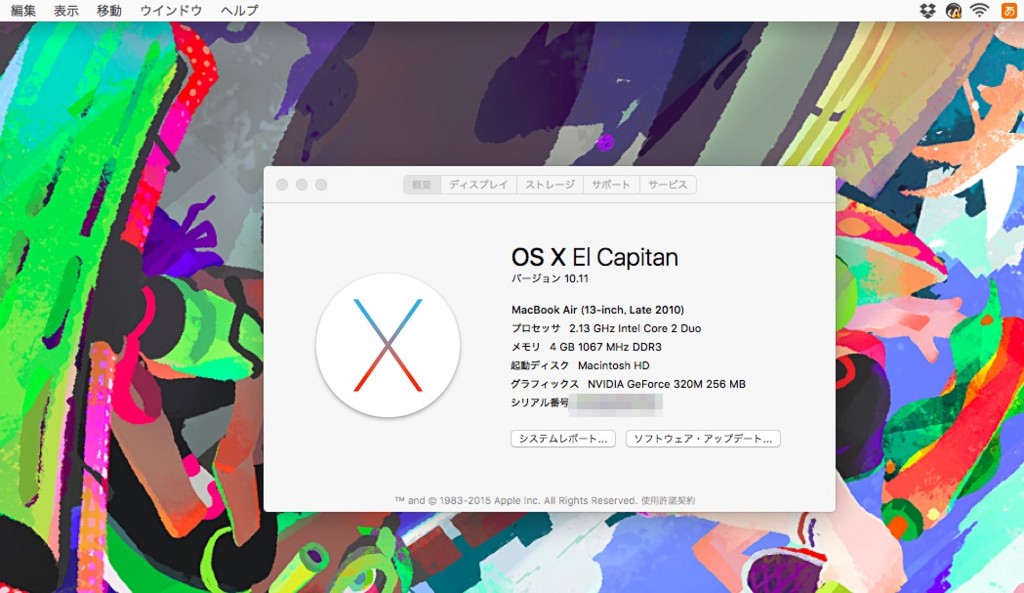The height and width of the screenshot is (593, 1024).
Task: Open the ヘルプ menu
Action: 240,10
